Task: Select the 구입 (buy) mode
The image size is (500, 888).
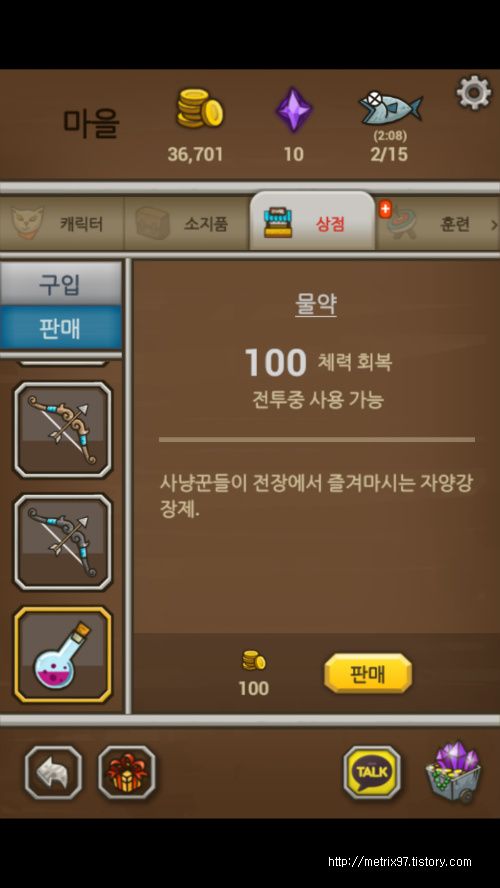Action: (x=61, y=283)
